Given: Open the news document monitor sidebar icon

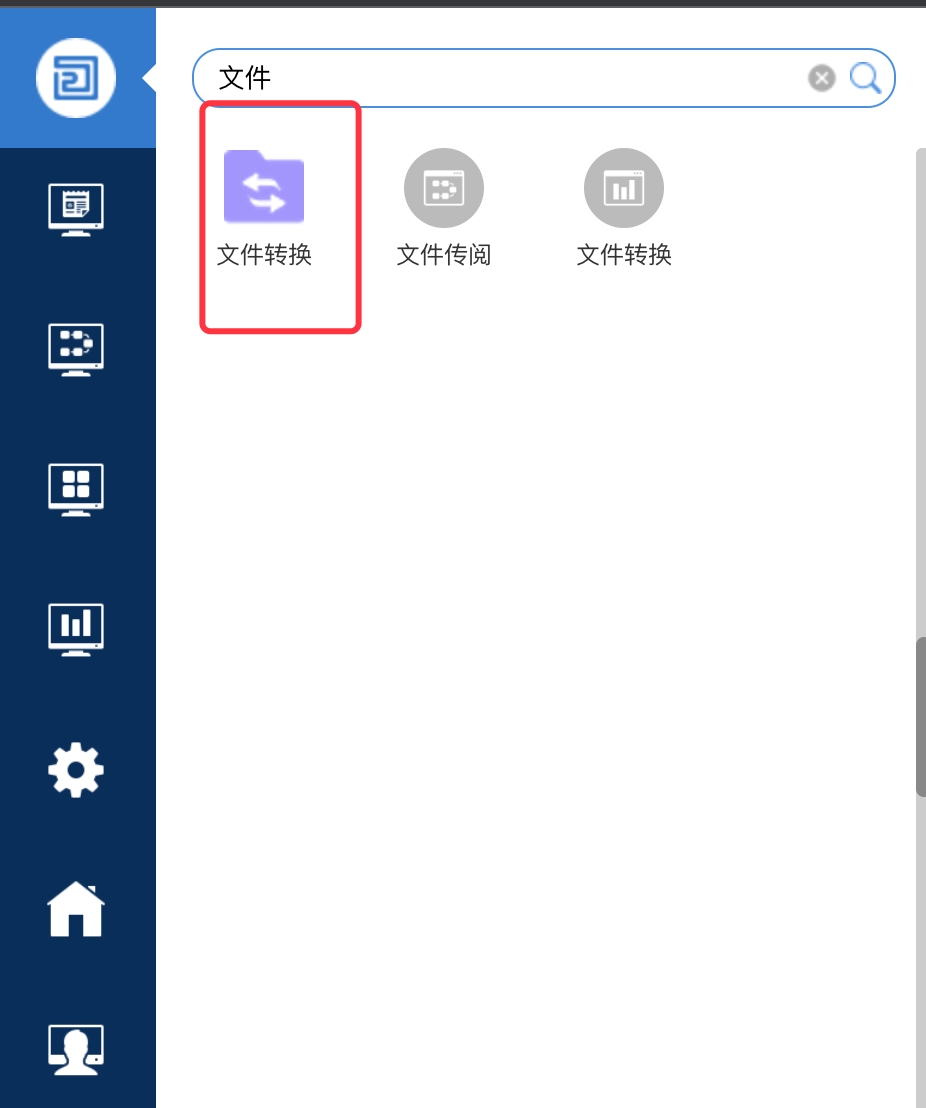Looking at the screenshot, I should pos(76,209).
